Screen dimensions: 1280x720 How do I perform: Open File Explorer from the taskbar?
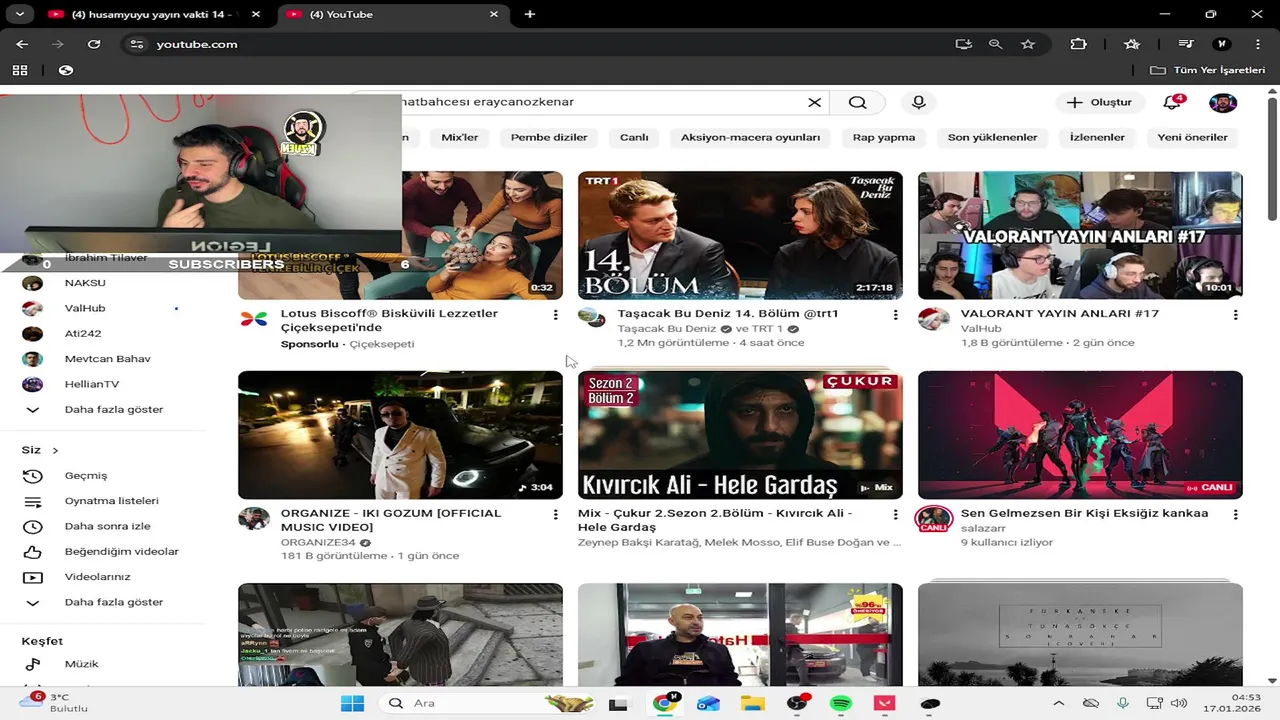[752, 703]
